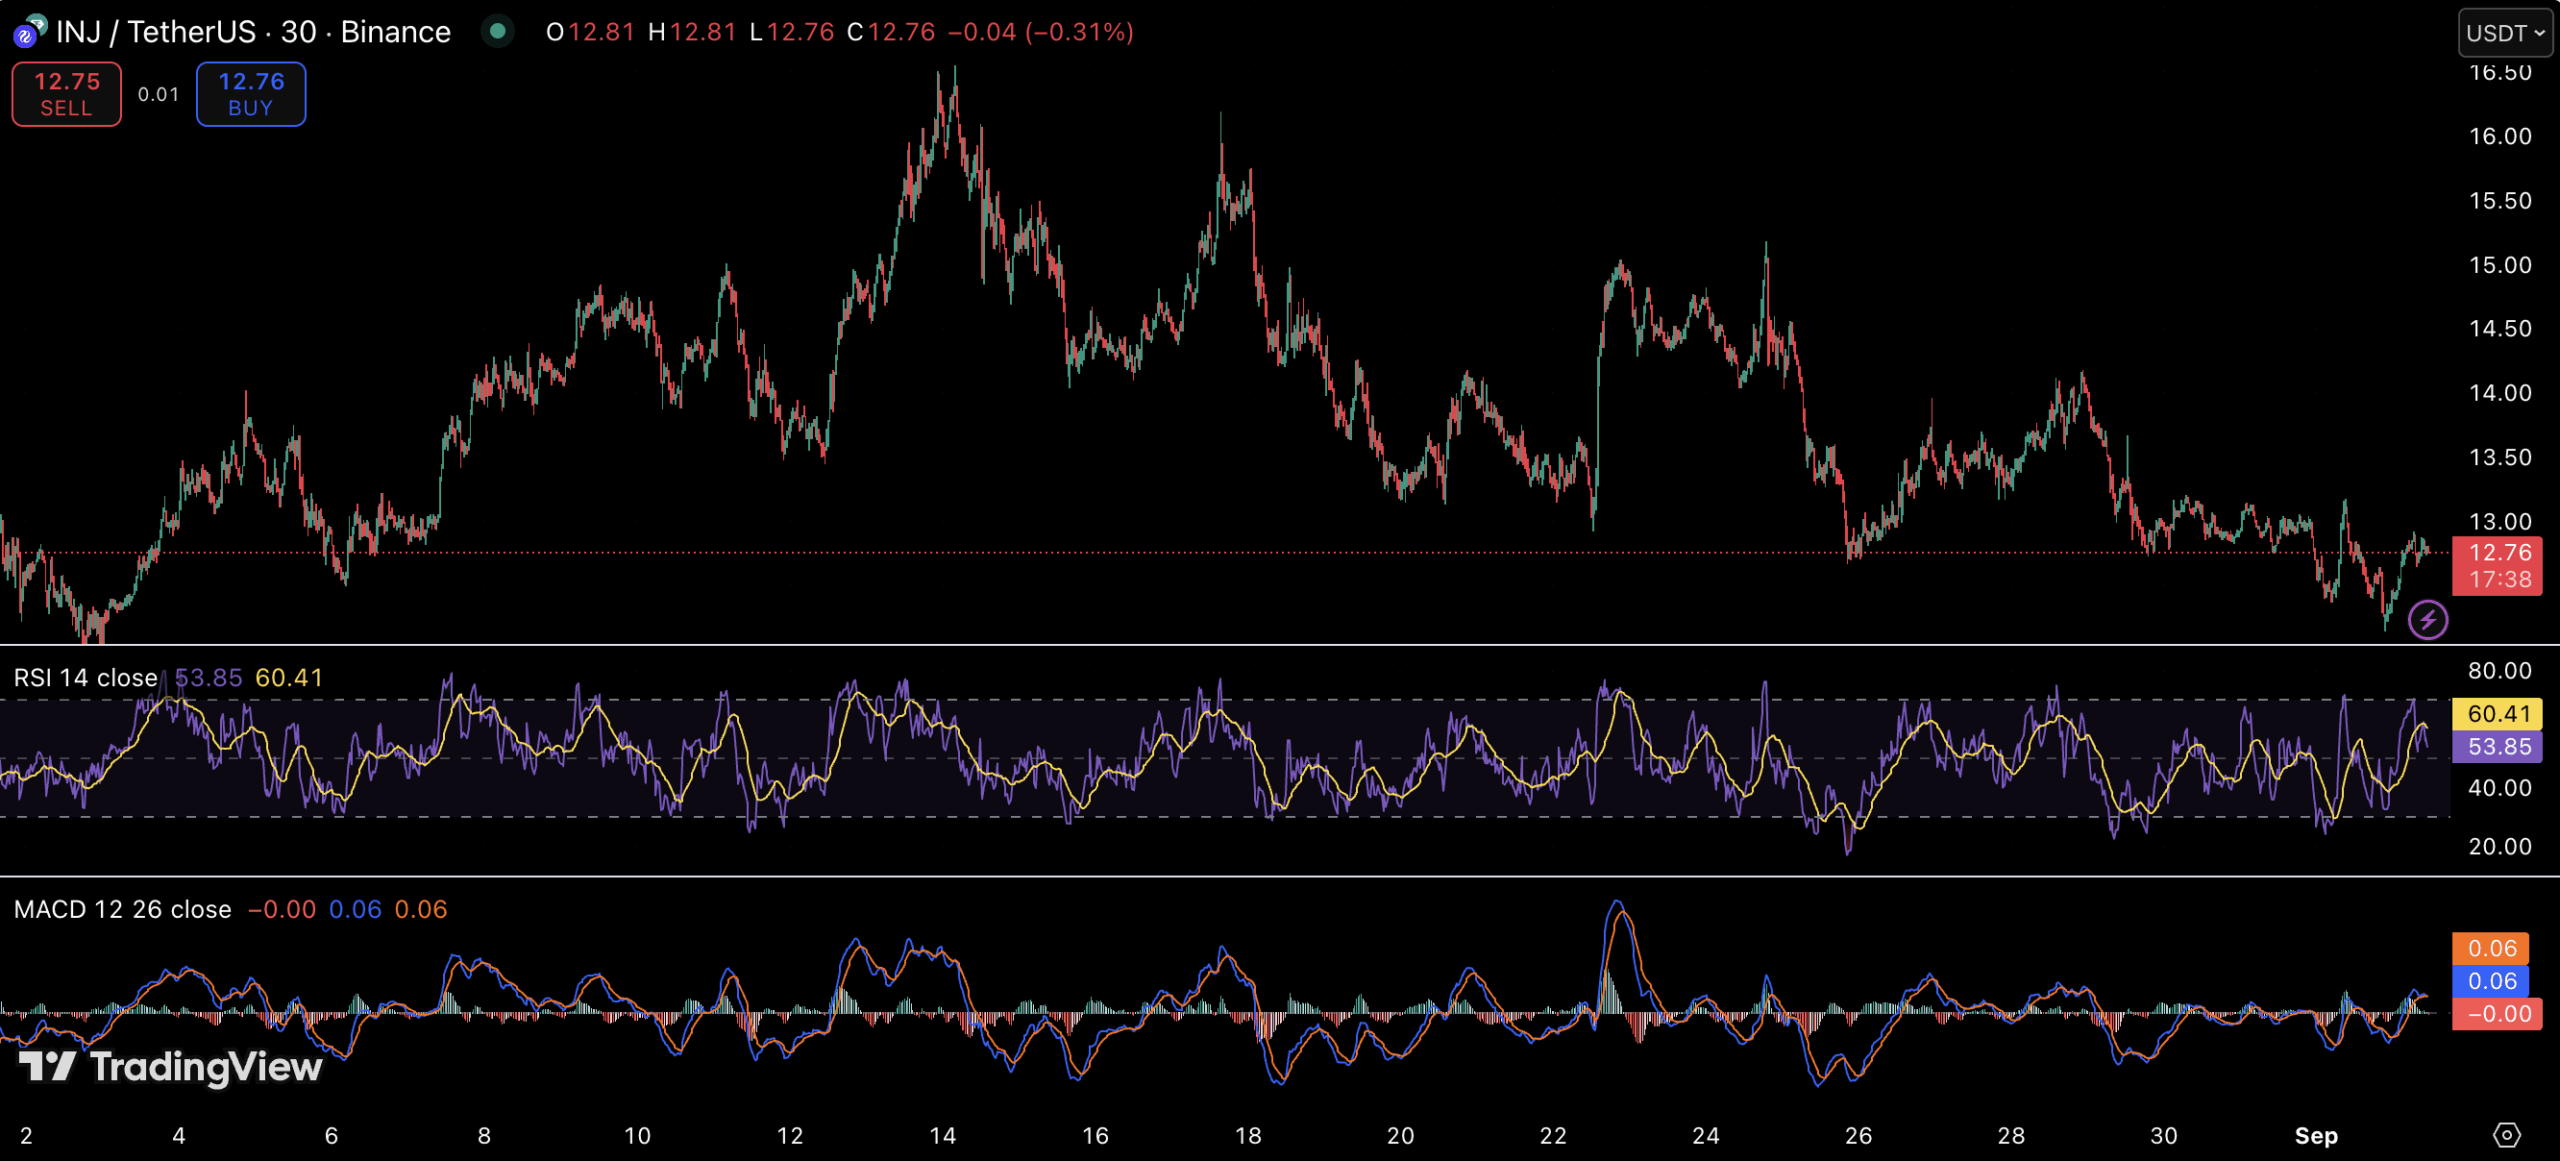The image size is (2560, 1161).
Task: Click the 20.00 RSI scale label
Action: 2500,846
